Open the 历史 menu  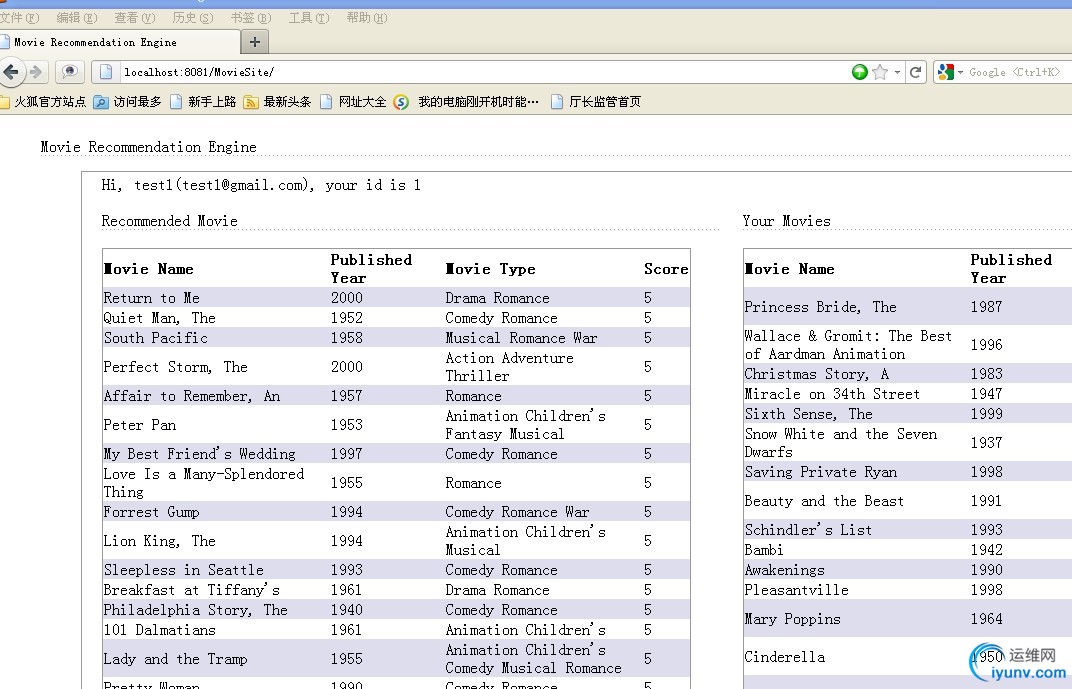coord(193,18)
